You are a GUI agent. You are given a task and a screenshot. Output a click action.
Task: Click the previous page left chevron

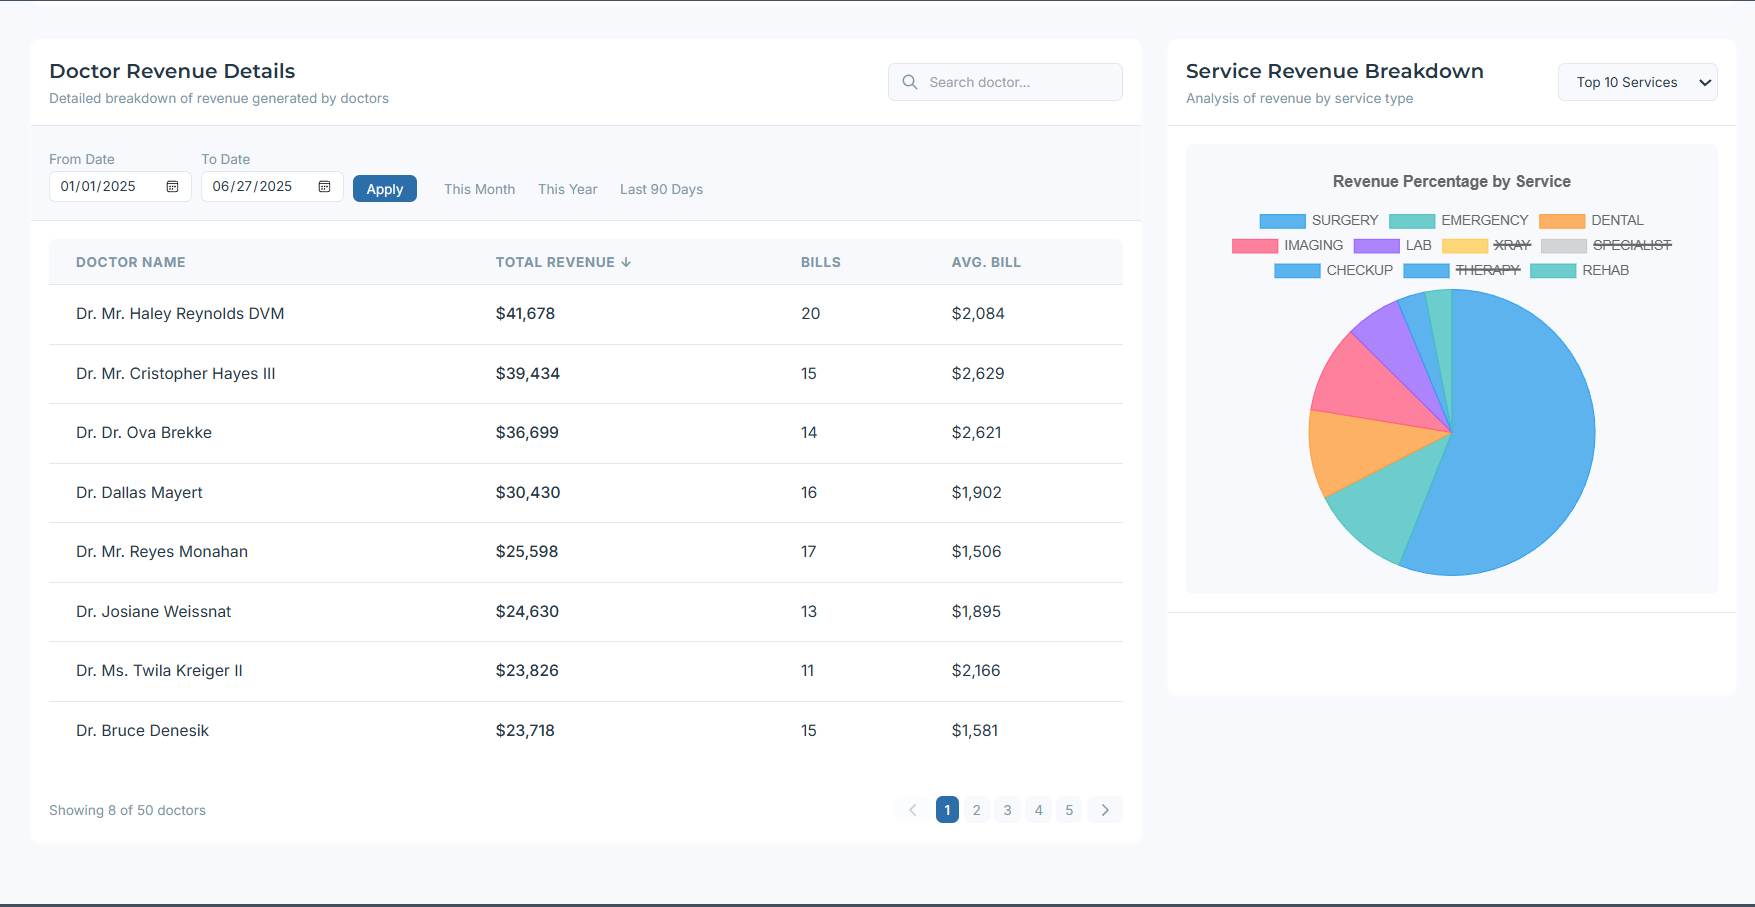pos(912,810)
